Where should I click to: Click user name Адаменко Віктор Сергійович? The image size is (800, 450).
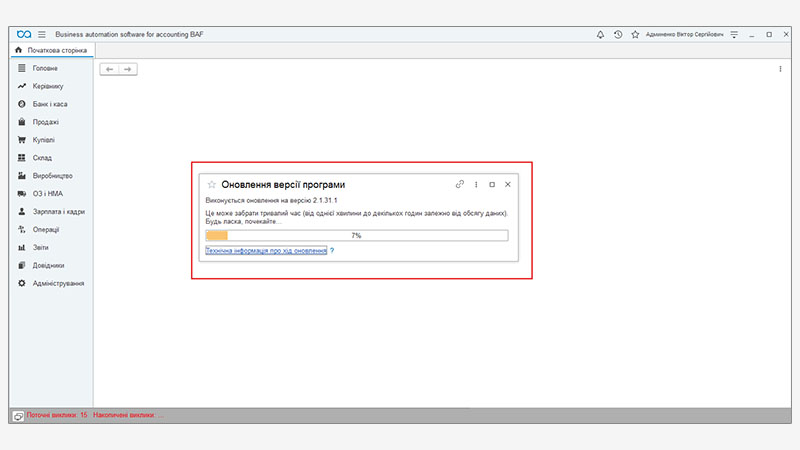point(684,34)
